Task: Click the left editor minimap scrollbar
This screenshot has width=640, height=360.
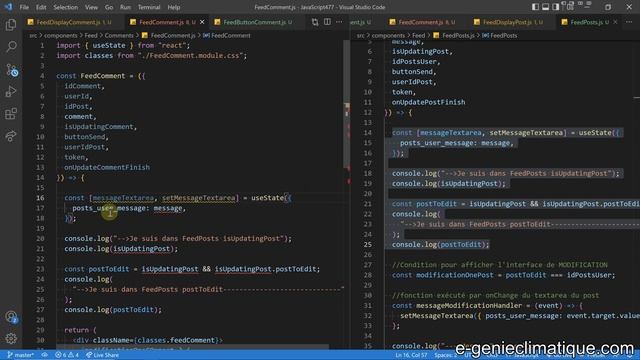Action: tap(347, 104)
